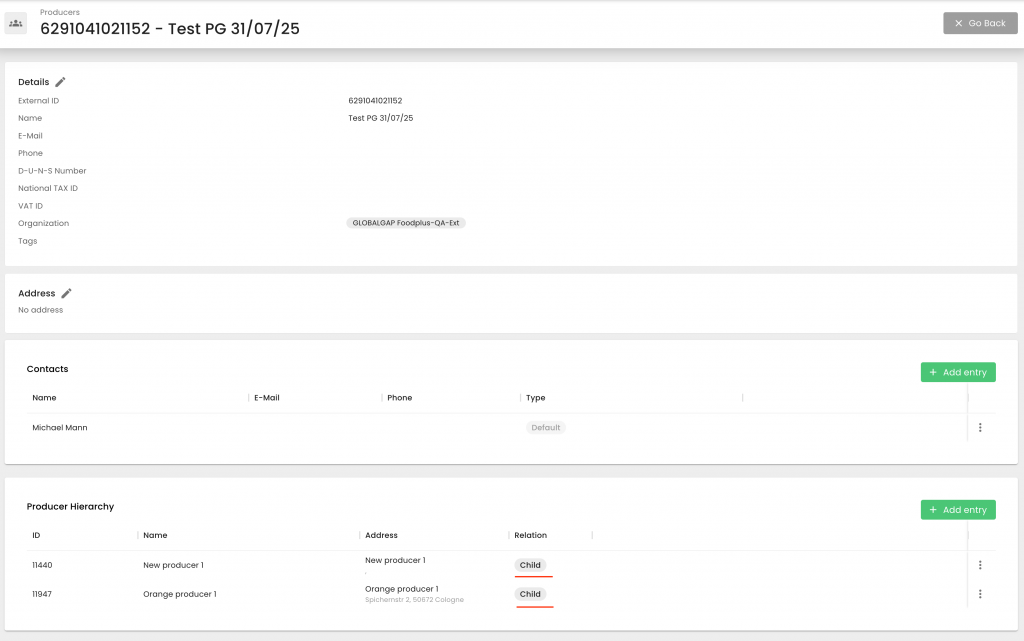Edit Details section via pencil icon
This screenshot has height=641, width=1024.
pos(60,82)
